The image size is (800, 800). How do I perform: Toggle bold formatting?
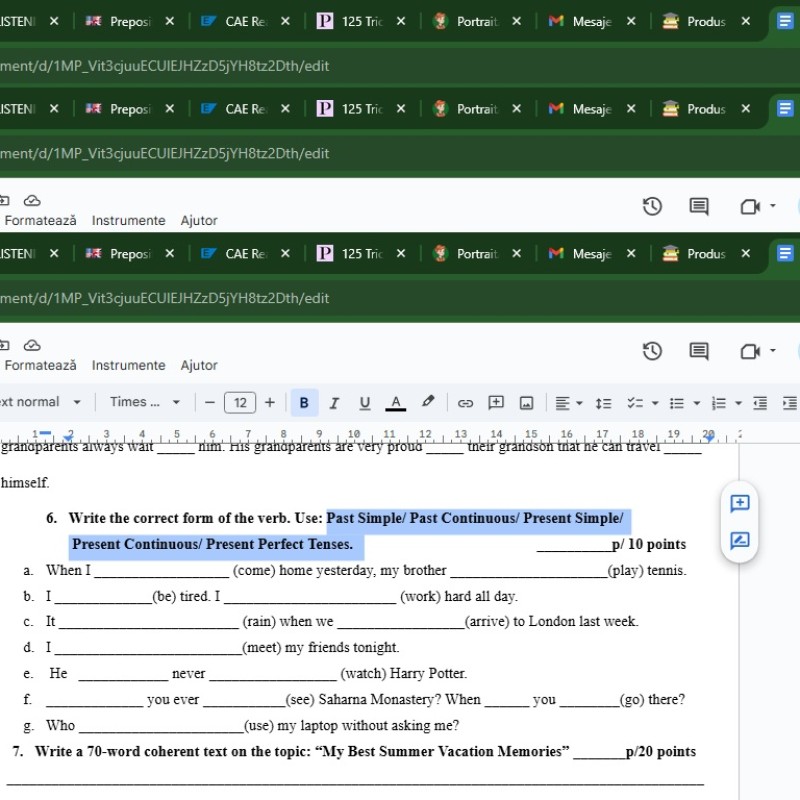304,402
